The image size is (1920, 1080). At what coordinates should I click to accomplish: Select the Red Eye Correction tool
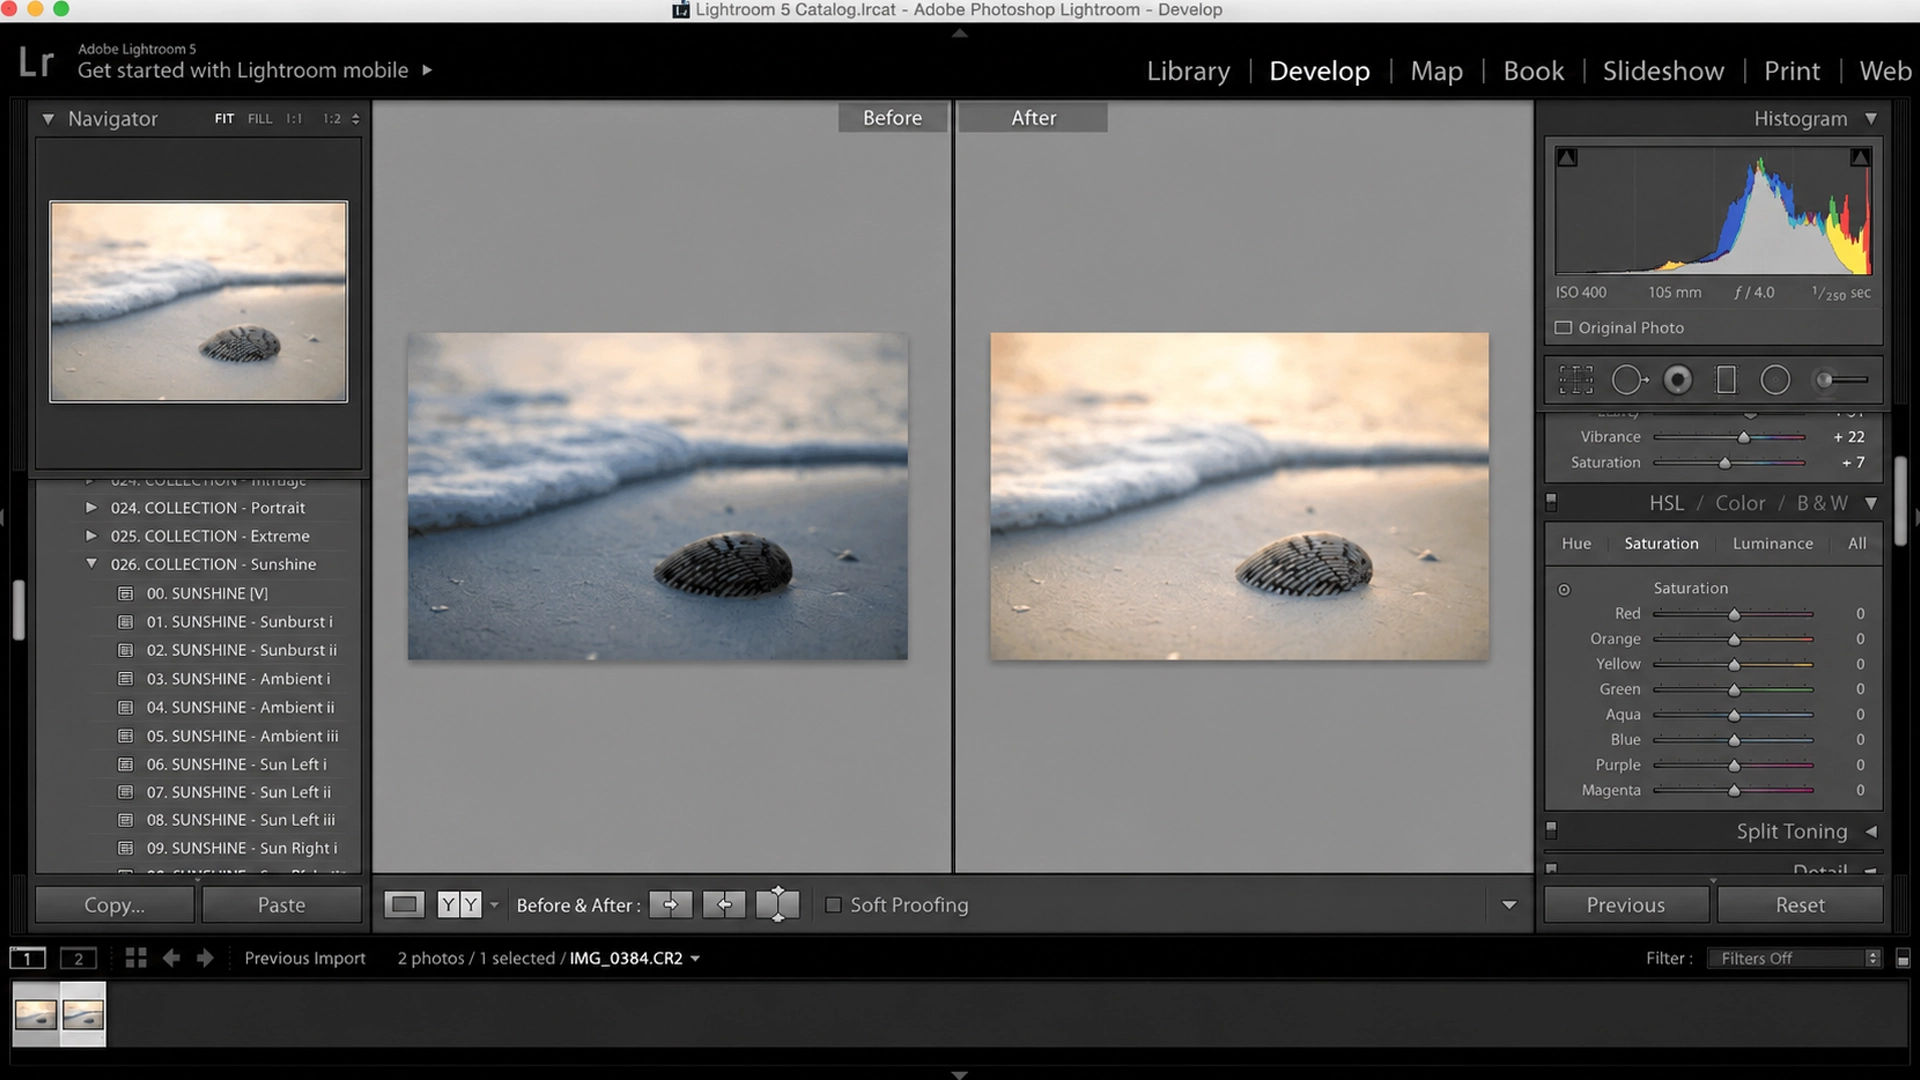pyautogui.click(x=1678, y=380)
